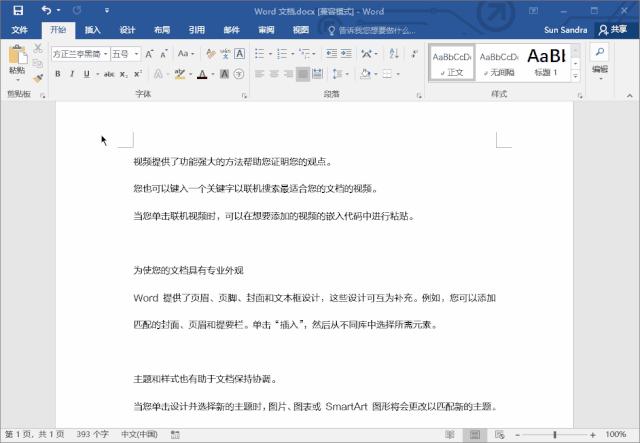
Task: Collapse the ribbon with the arrow
Action: pyautogui.click(x=629, y=96)
